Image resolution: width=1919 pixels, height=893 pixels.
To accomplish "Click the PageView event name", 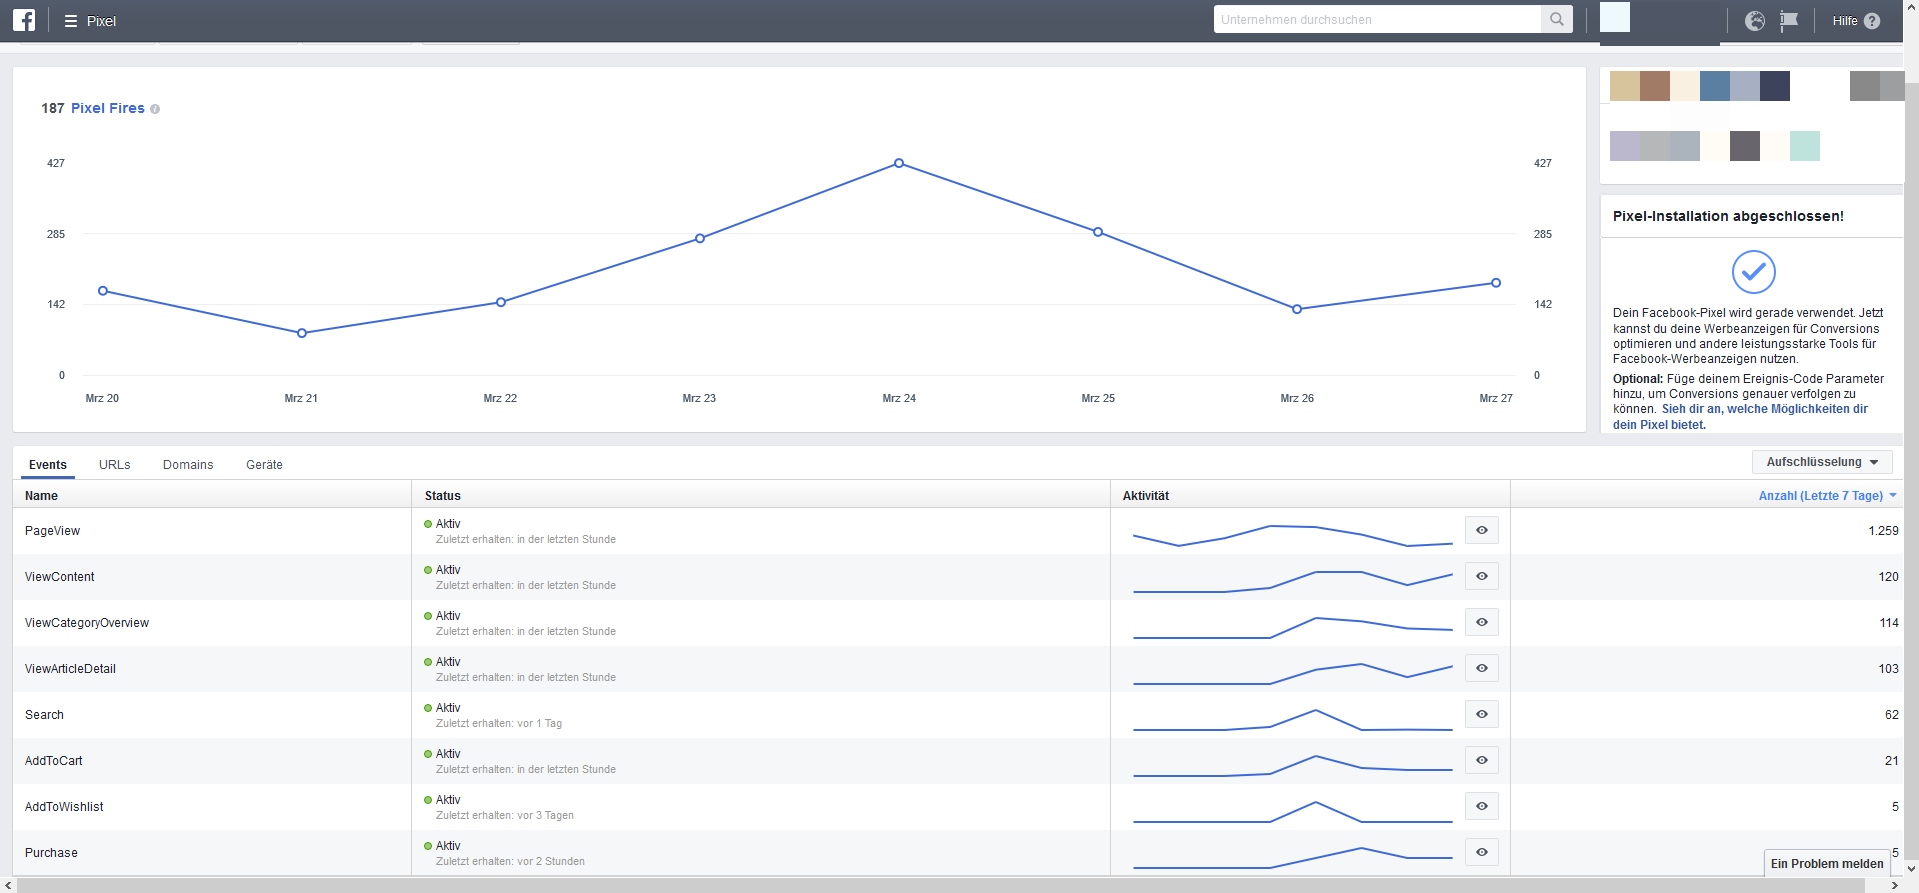I will [52, 531].
